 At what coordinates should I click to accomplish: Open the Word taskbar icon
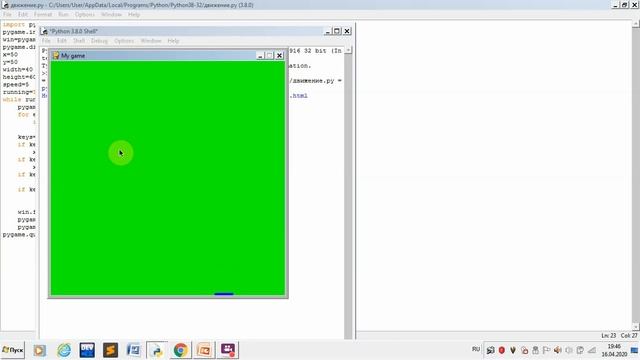tap(133, 350)
